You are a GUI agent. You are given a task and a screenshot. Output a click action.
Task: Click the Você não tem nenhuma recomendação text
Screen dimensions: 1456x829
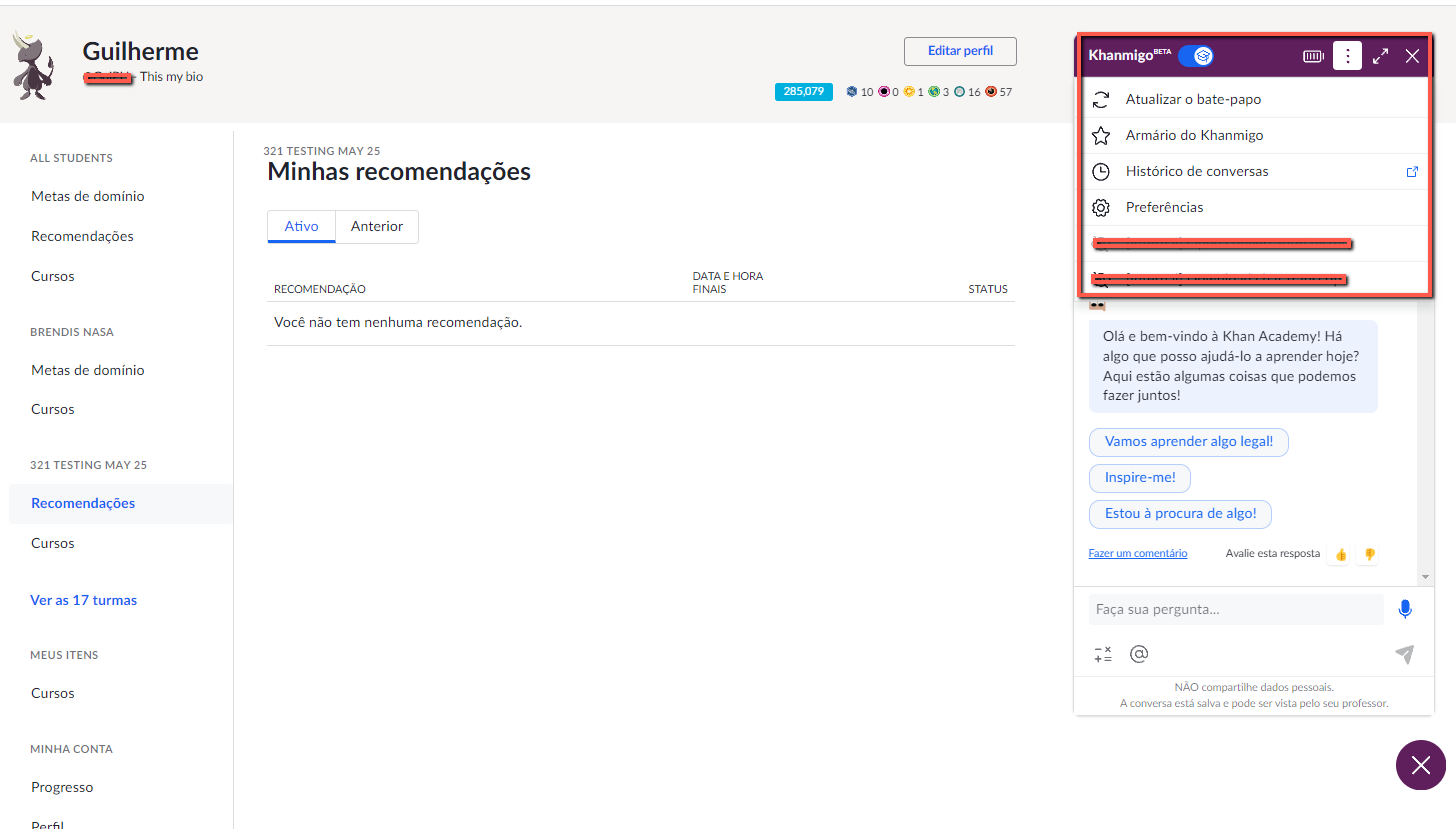click(398, 322)
